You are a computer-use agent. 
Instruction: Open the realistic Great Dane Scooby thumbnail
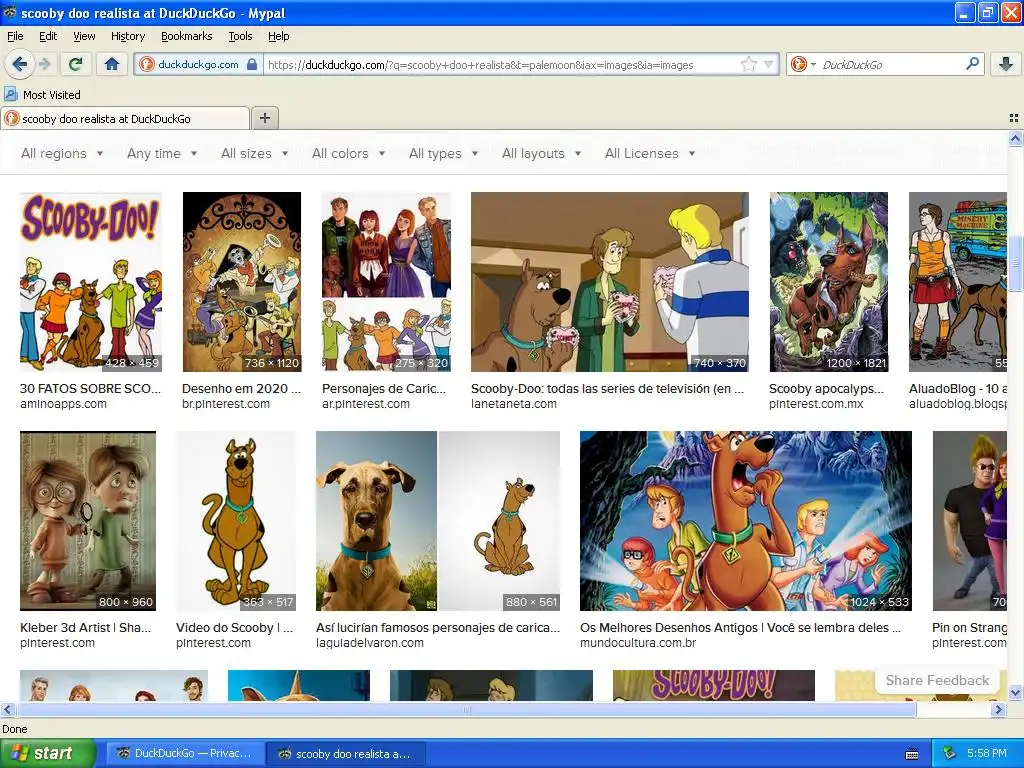(438, 520)
